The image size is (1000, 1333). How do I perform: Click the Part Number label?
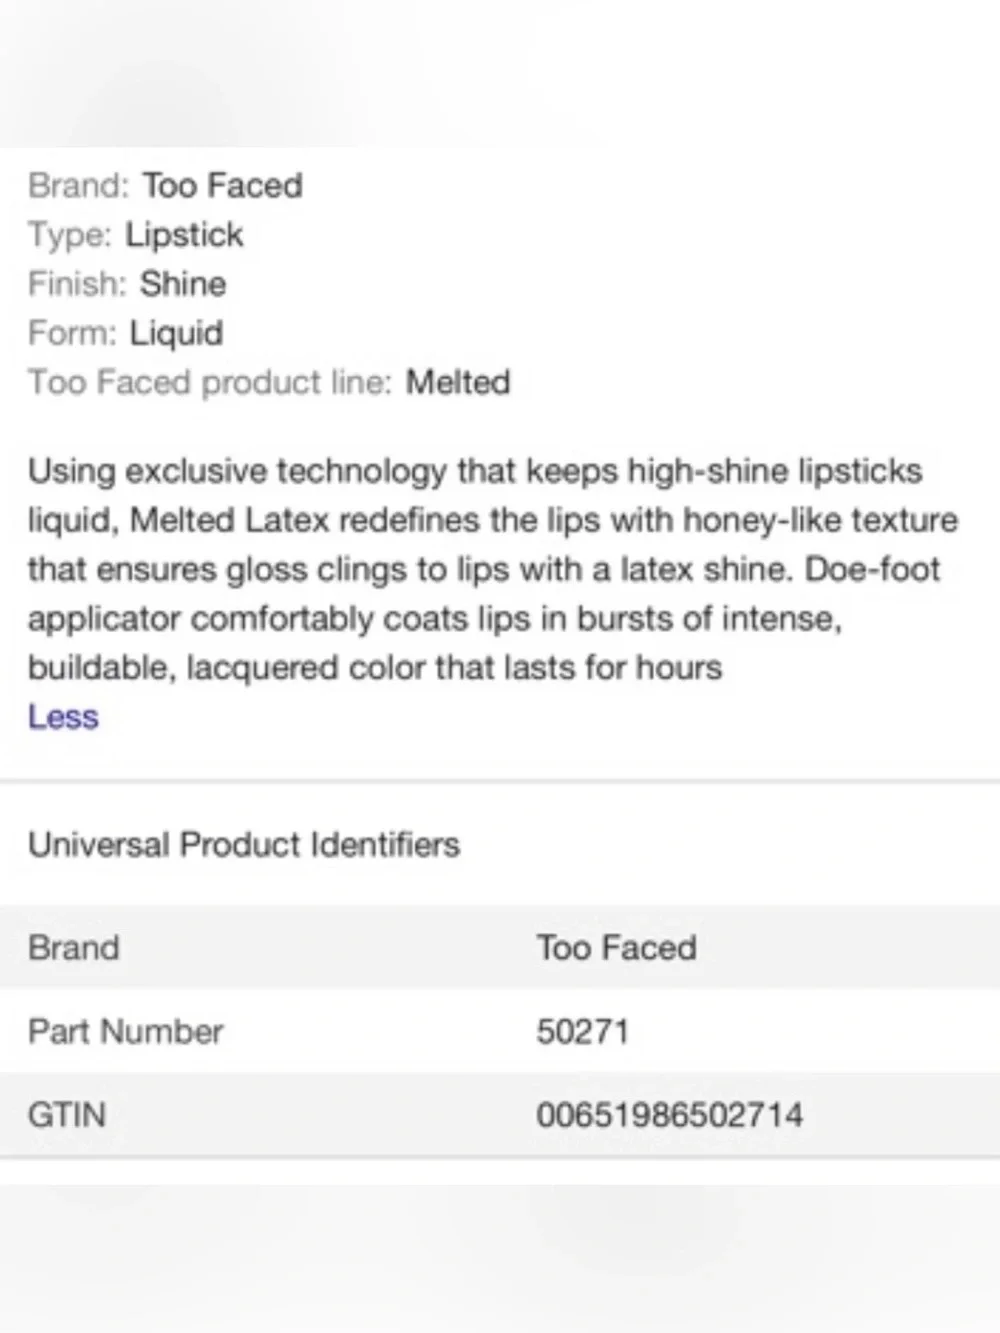tap(126, 1031)
